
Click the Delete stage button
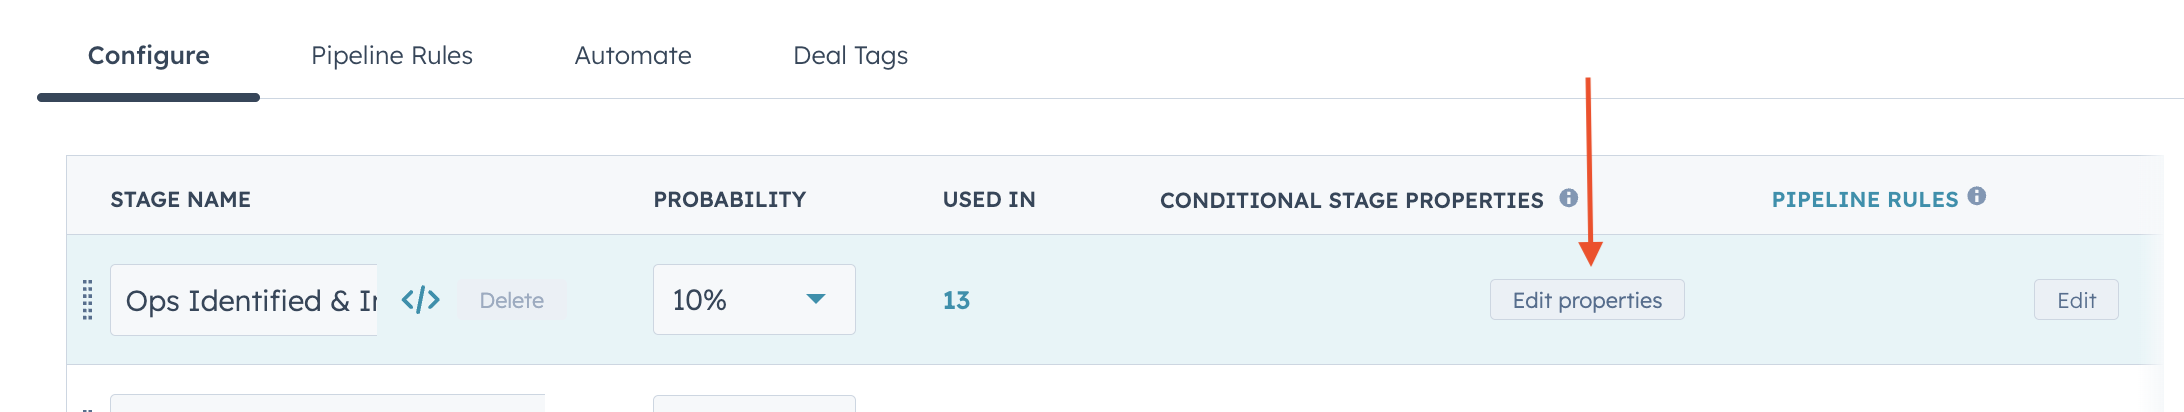point(512,300)
